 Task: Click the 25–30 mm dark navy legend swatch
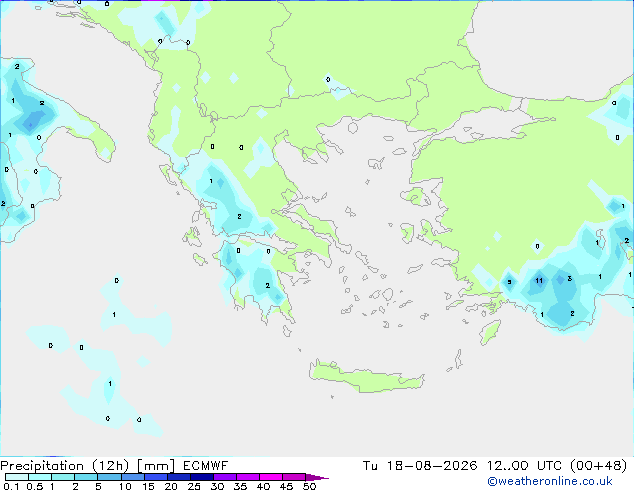(x=202, y=477)
